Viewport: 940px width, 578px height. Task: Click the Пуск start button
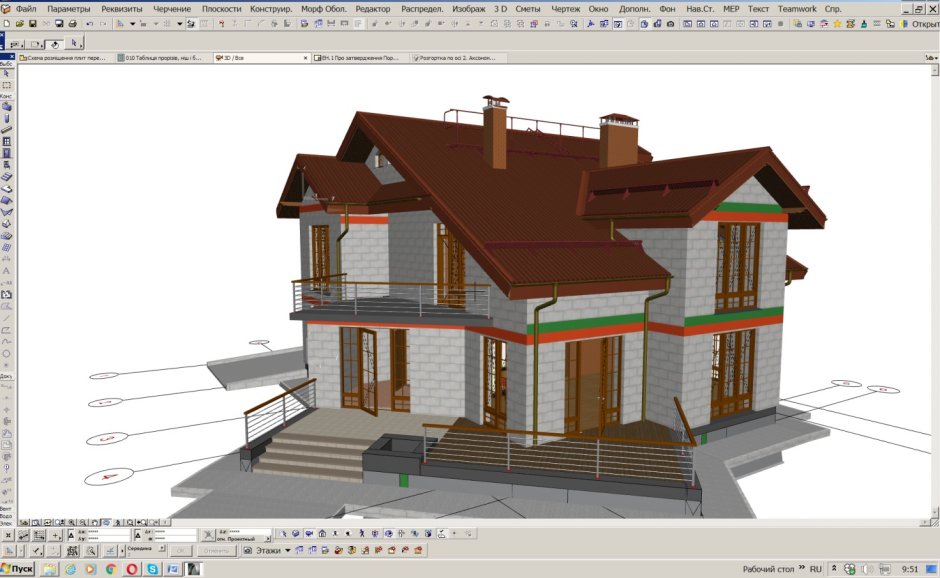[x=18, y=569]
